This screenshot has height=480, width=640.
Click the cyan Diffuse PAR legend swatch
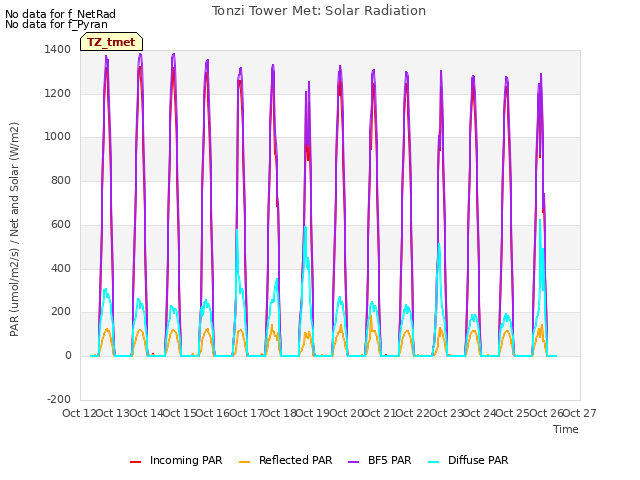pyautogui.click(x=434, y=462)
